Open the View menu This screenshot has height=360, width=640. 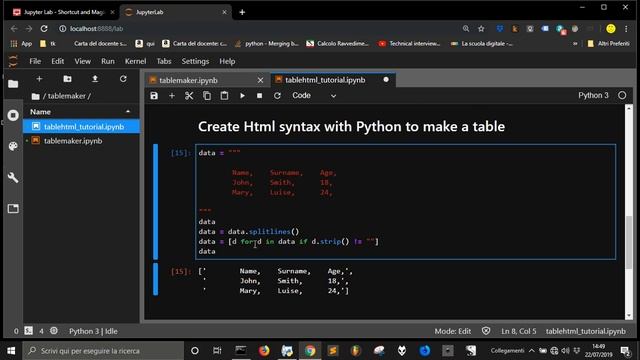coord(82,61)
